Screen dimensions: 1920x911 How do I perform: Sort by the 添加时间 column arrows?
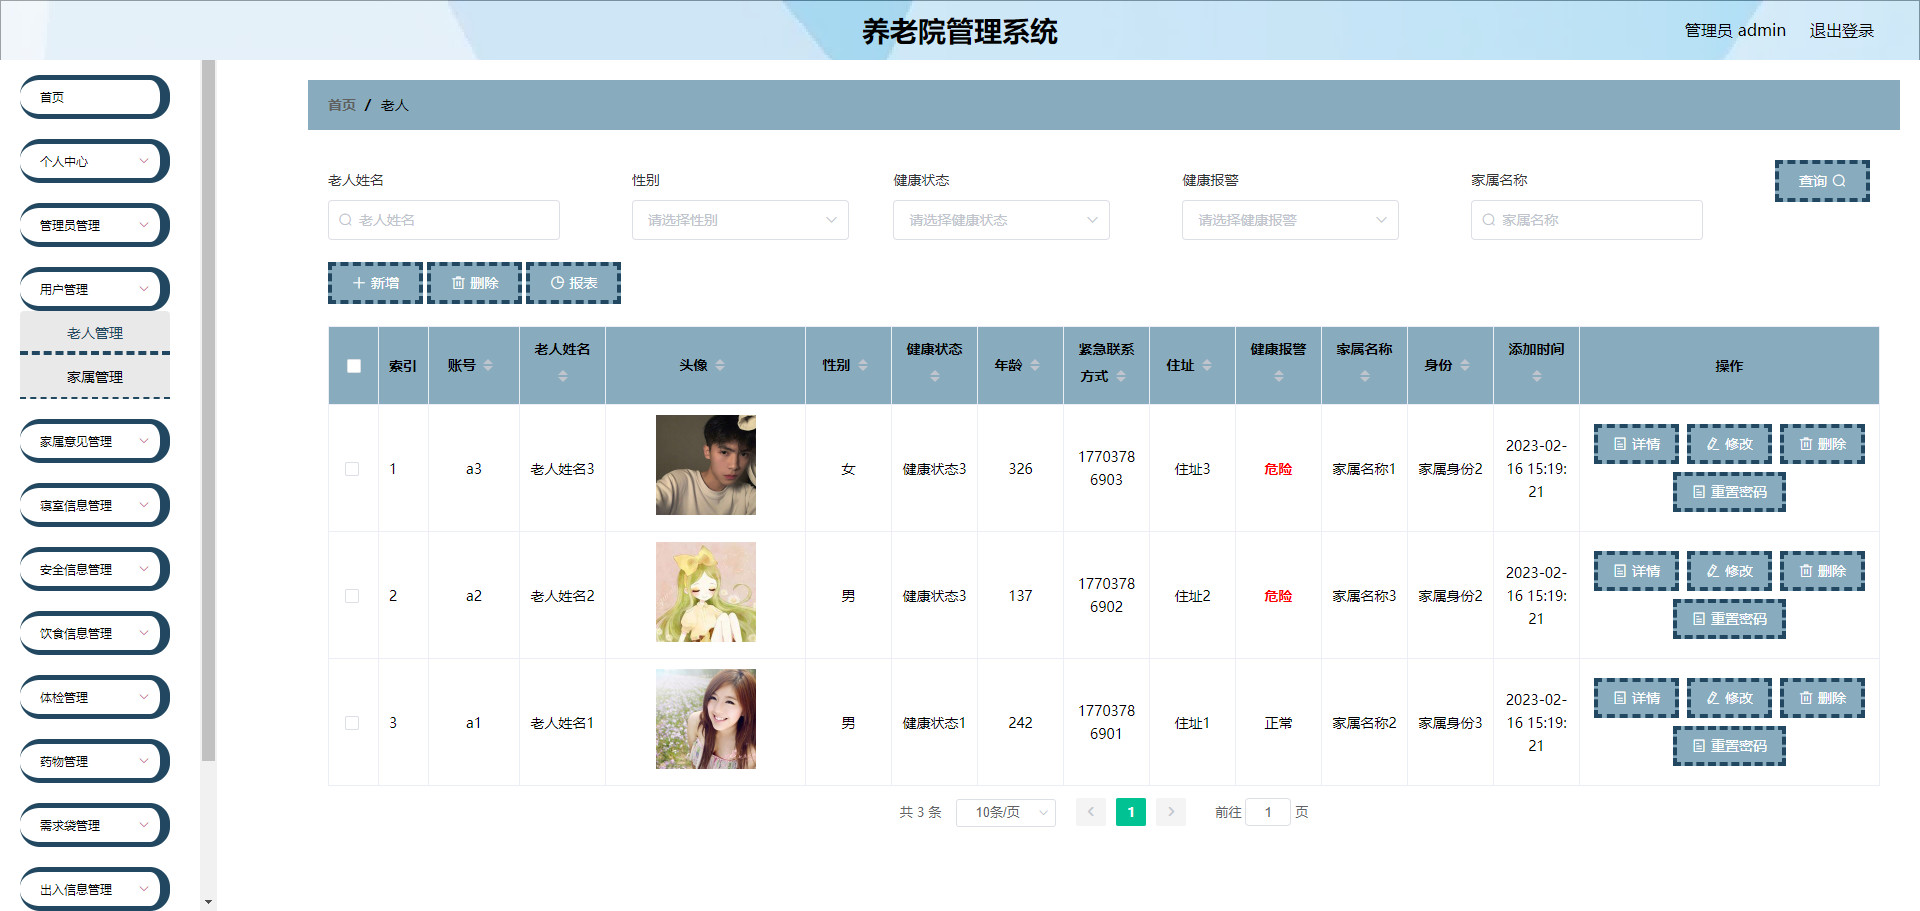(x=1537, y=376)
